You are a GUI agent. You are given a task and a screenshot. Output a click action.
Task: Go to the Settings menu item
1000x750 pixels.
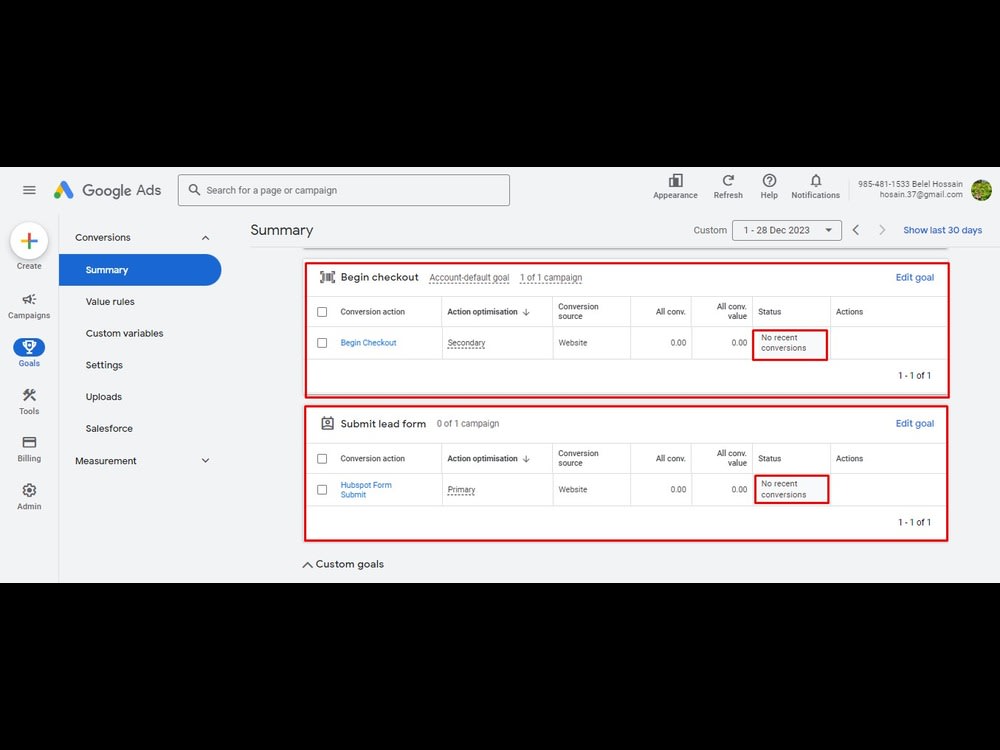(x=104, y=364)
